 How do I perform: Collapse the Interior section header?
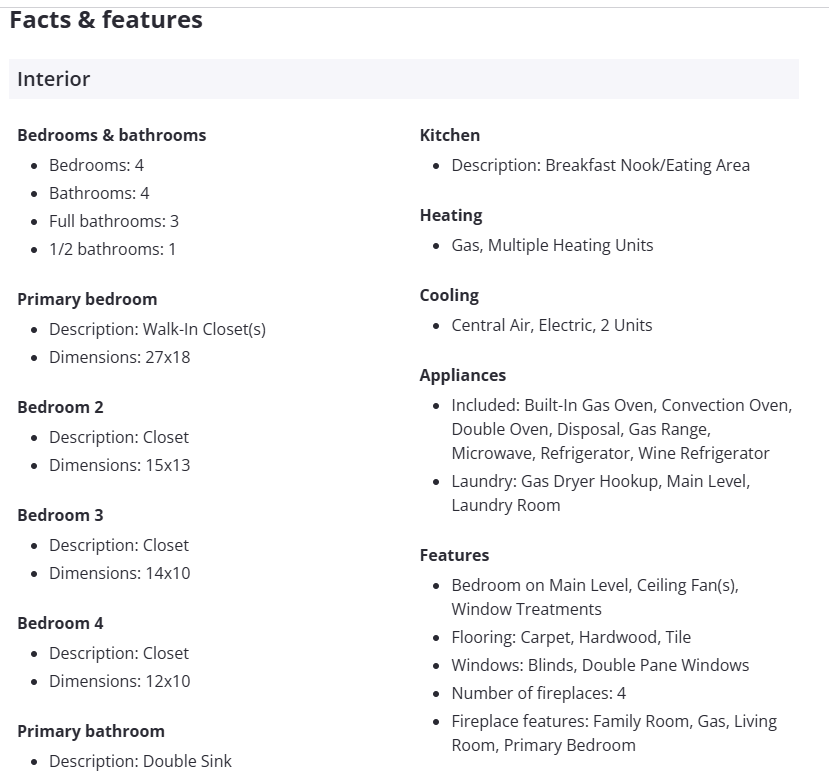pyautogui.click(x=403, y=79)
